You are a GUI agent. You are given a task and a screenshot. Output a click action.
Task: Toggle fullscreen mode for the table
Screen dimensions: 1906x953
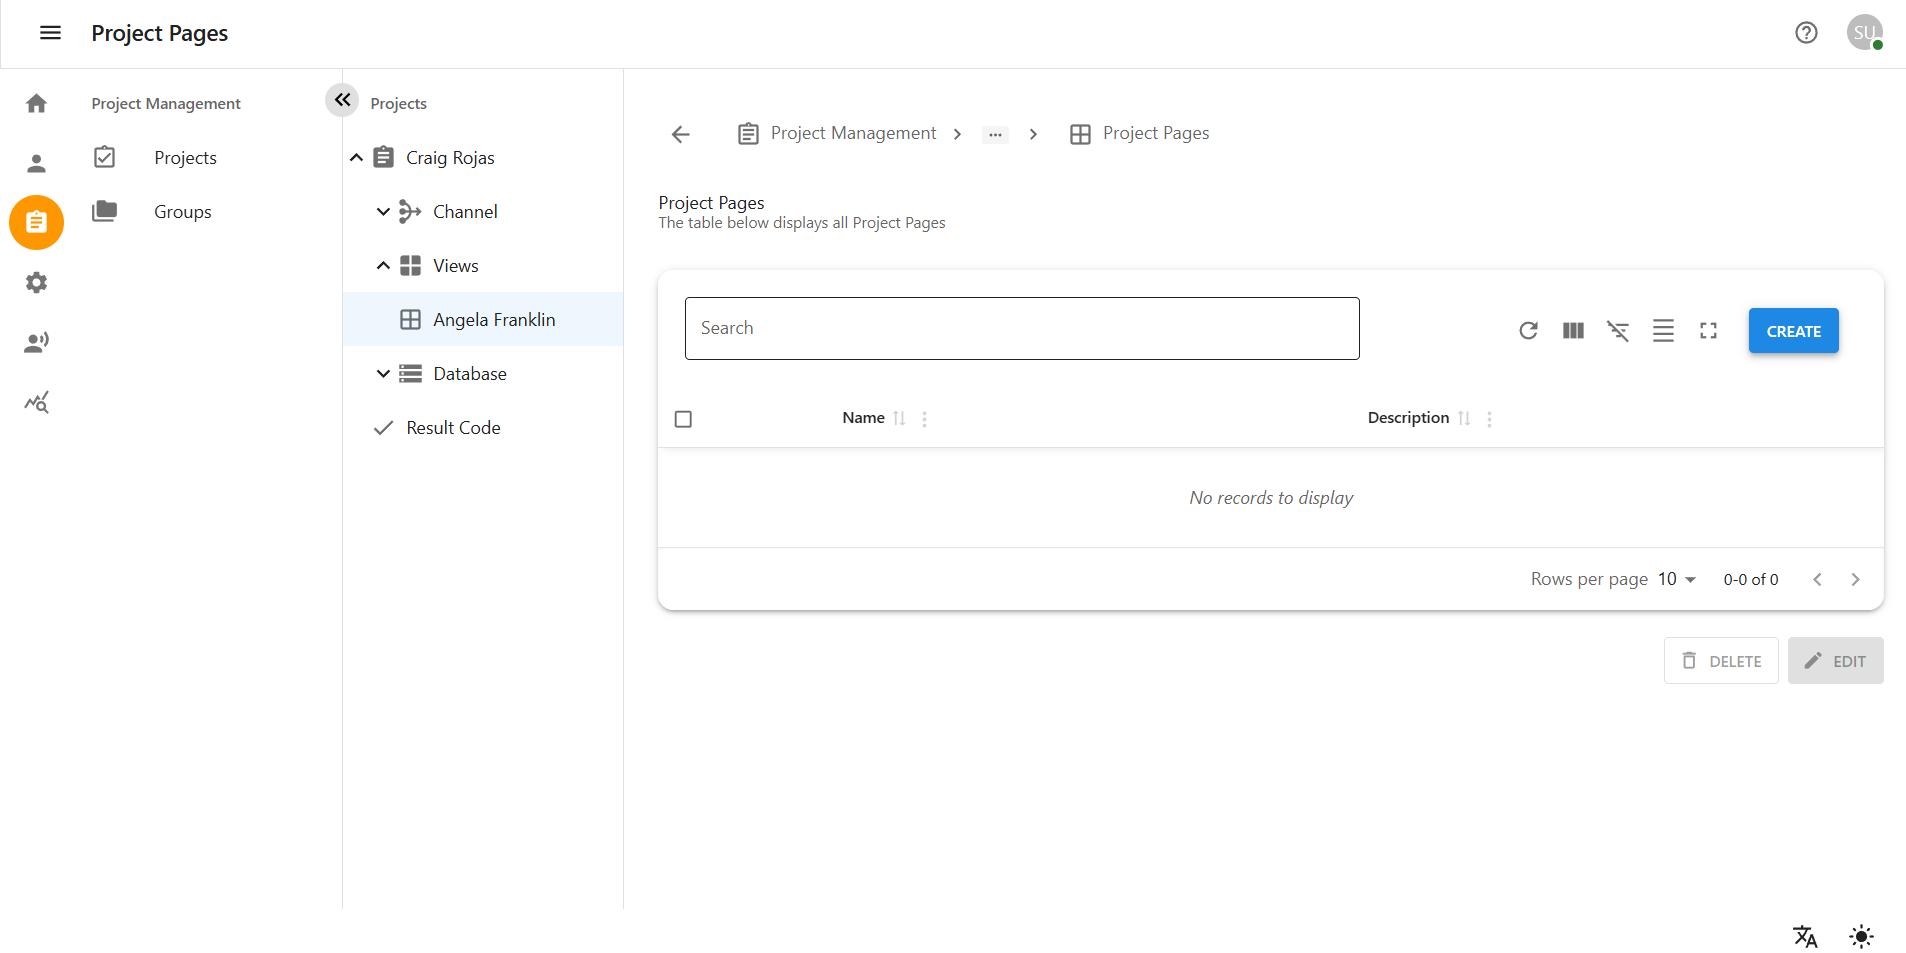pyautogui.click(x=1708, y=330)
